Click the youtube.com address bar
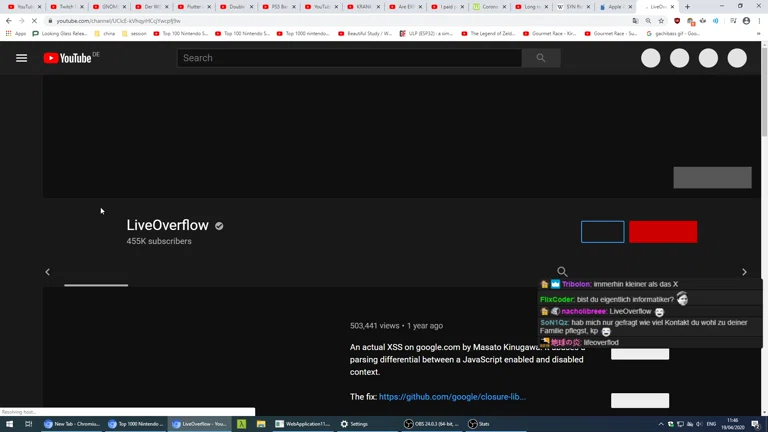 [x=338, y=21]
